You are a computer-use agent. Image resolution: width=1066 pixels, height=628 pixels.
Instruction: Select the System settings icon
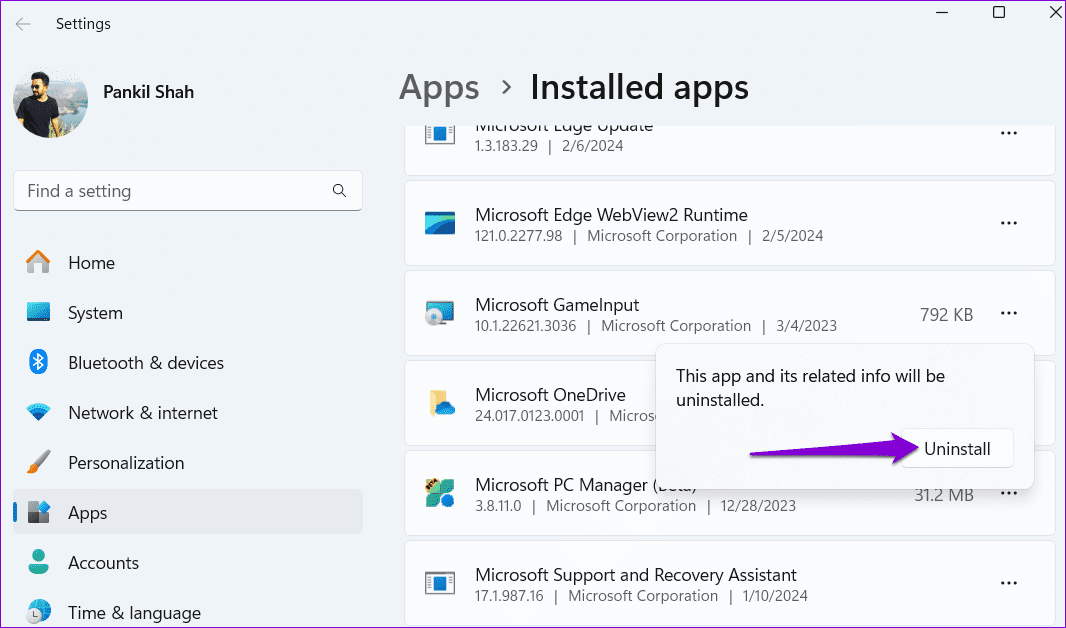point(37,312)
